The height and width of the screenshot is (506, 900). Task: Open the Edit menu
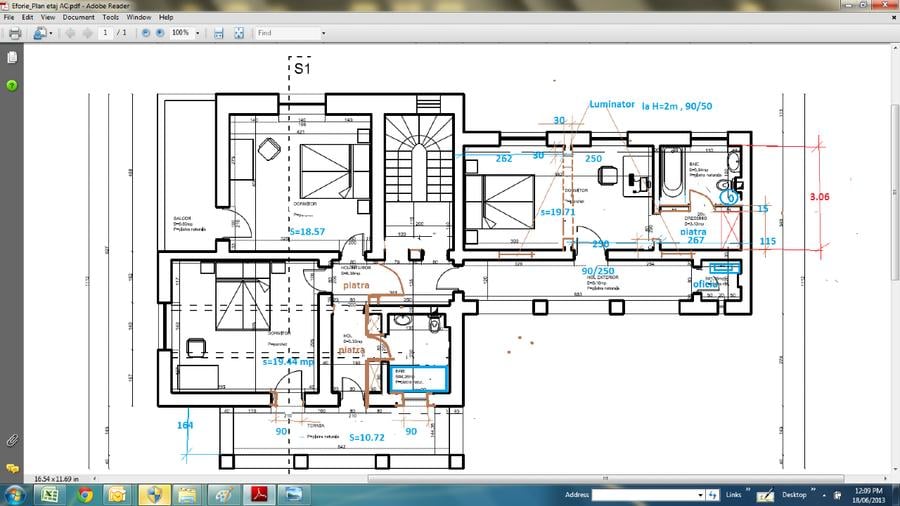[x=28, y=17]
